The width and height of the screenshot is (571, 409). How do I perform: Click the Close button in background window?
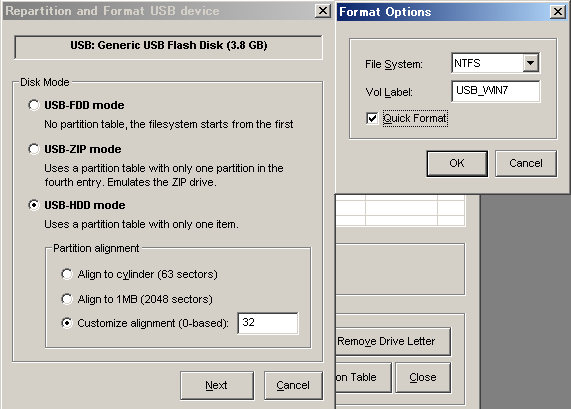coord(423,377)
